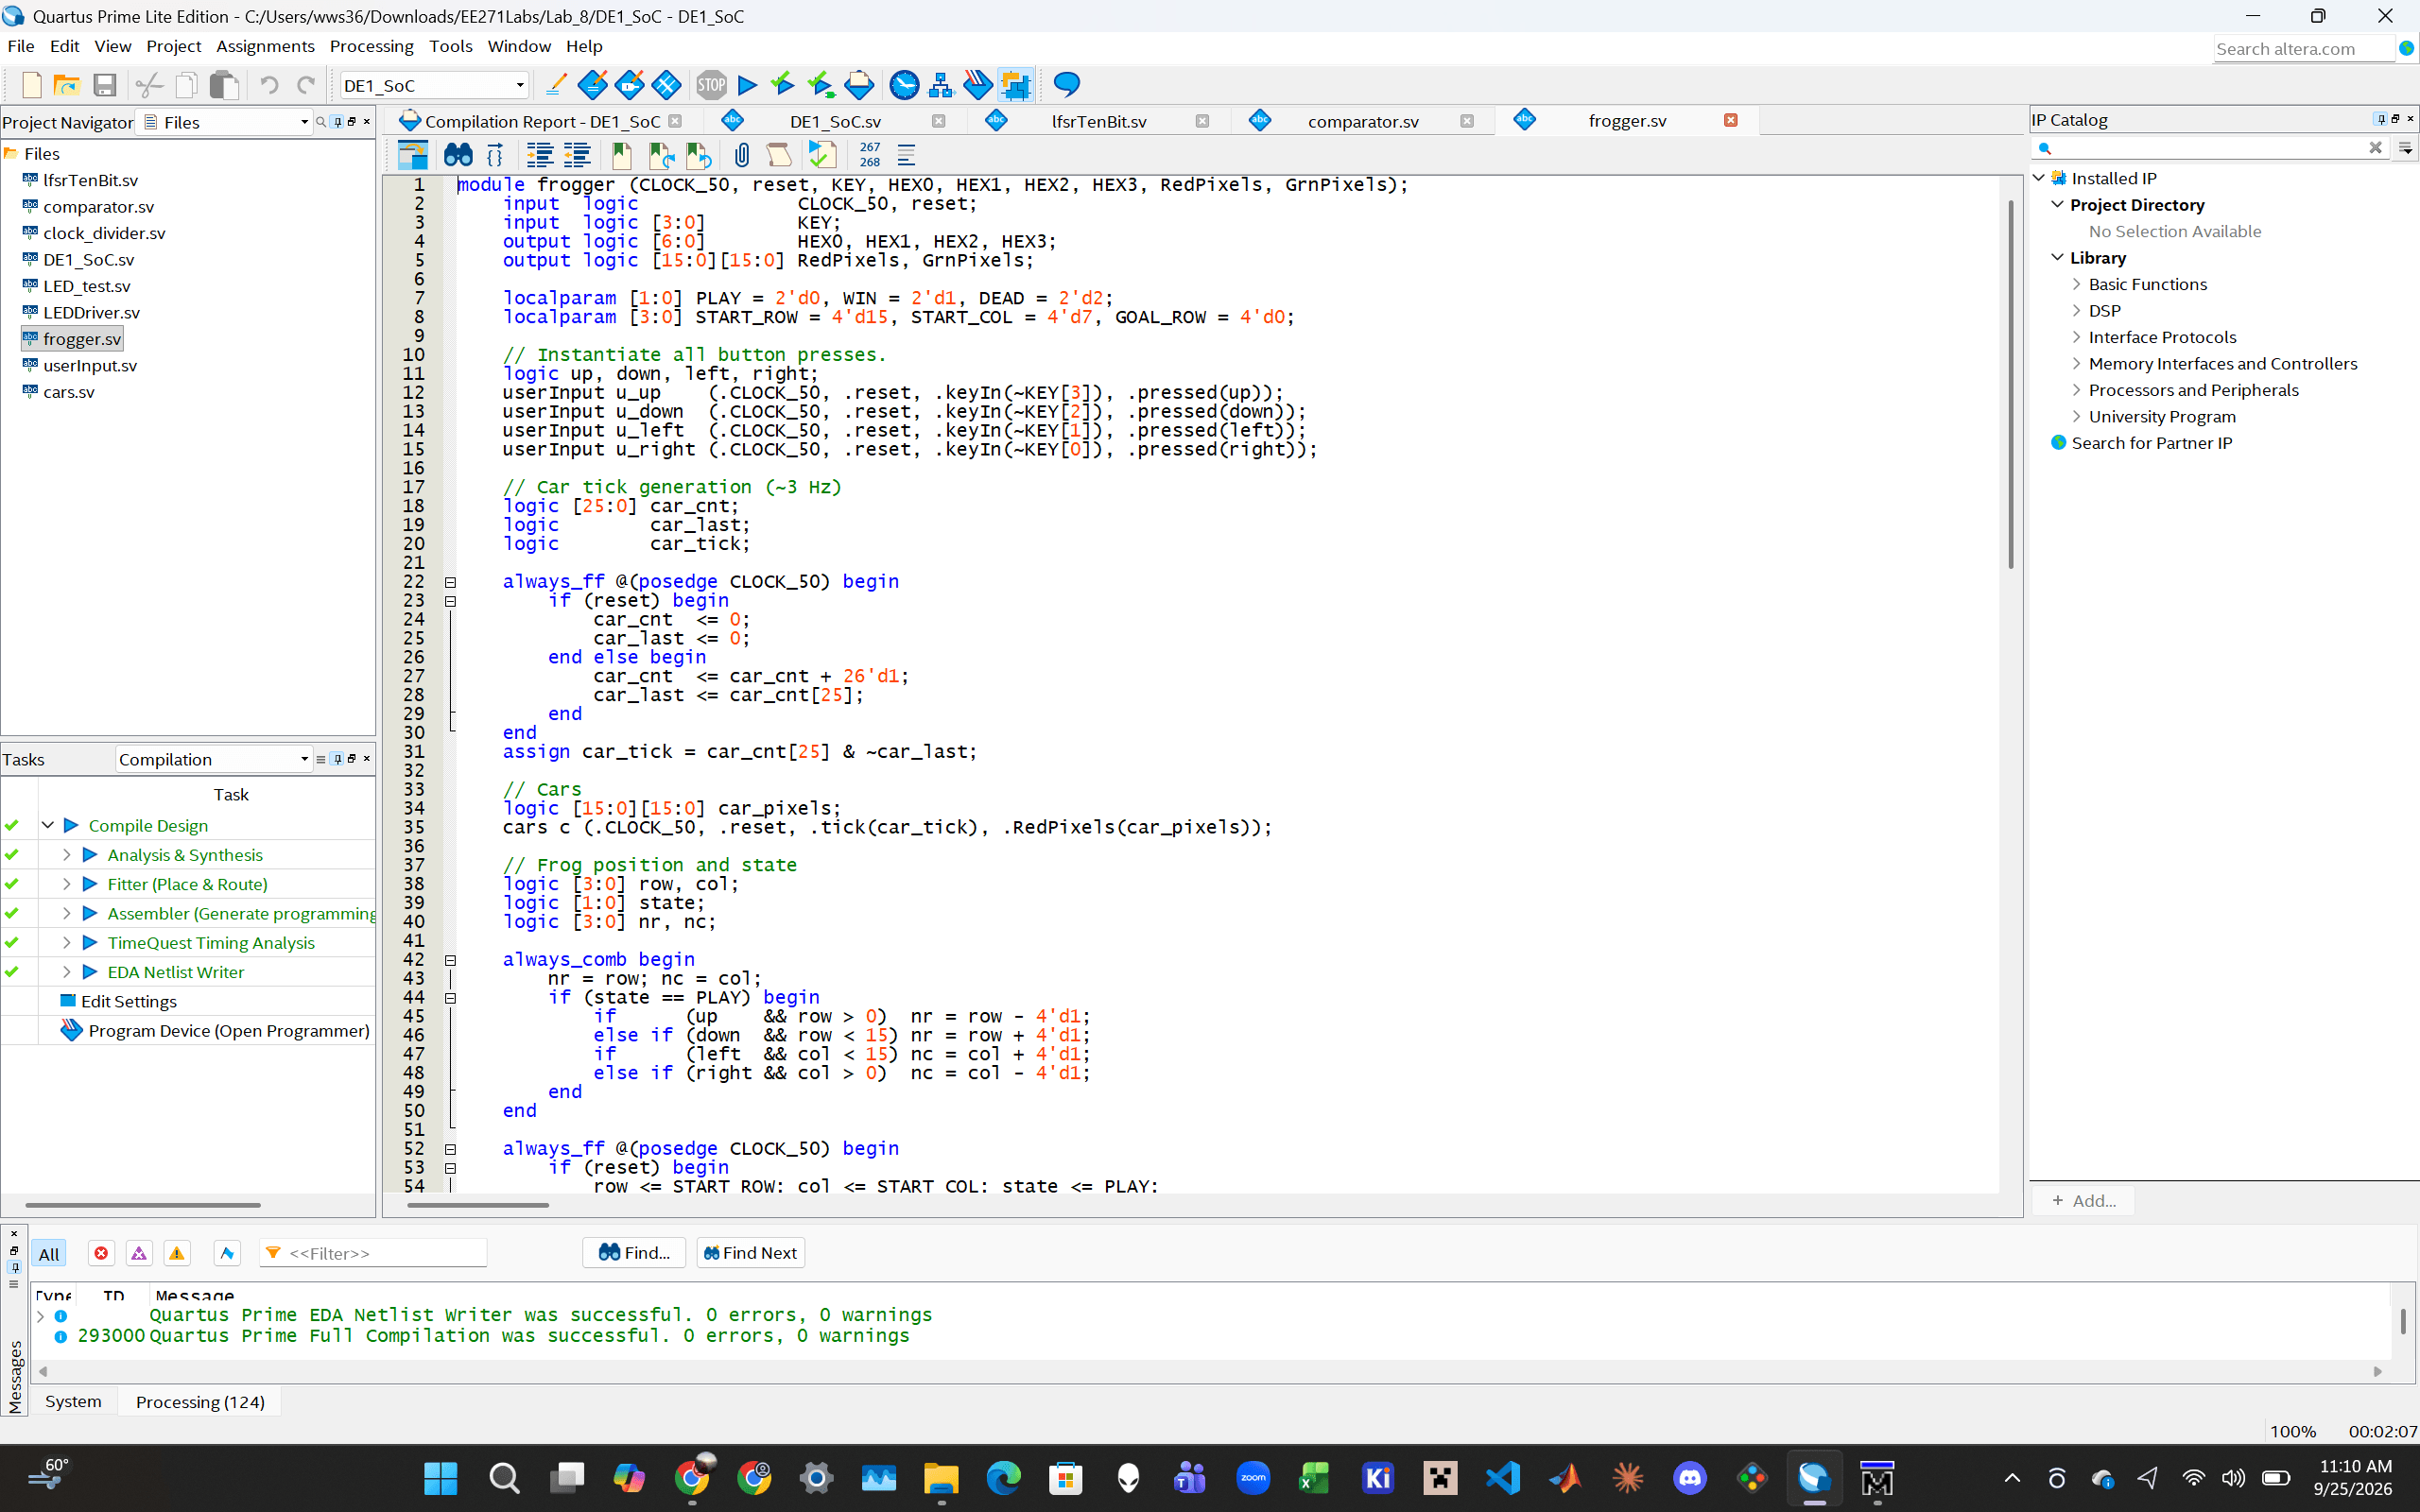Open the Visual Studio Code taskbar icon
2420x1512 pixels.
point(1503,1477)
